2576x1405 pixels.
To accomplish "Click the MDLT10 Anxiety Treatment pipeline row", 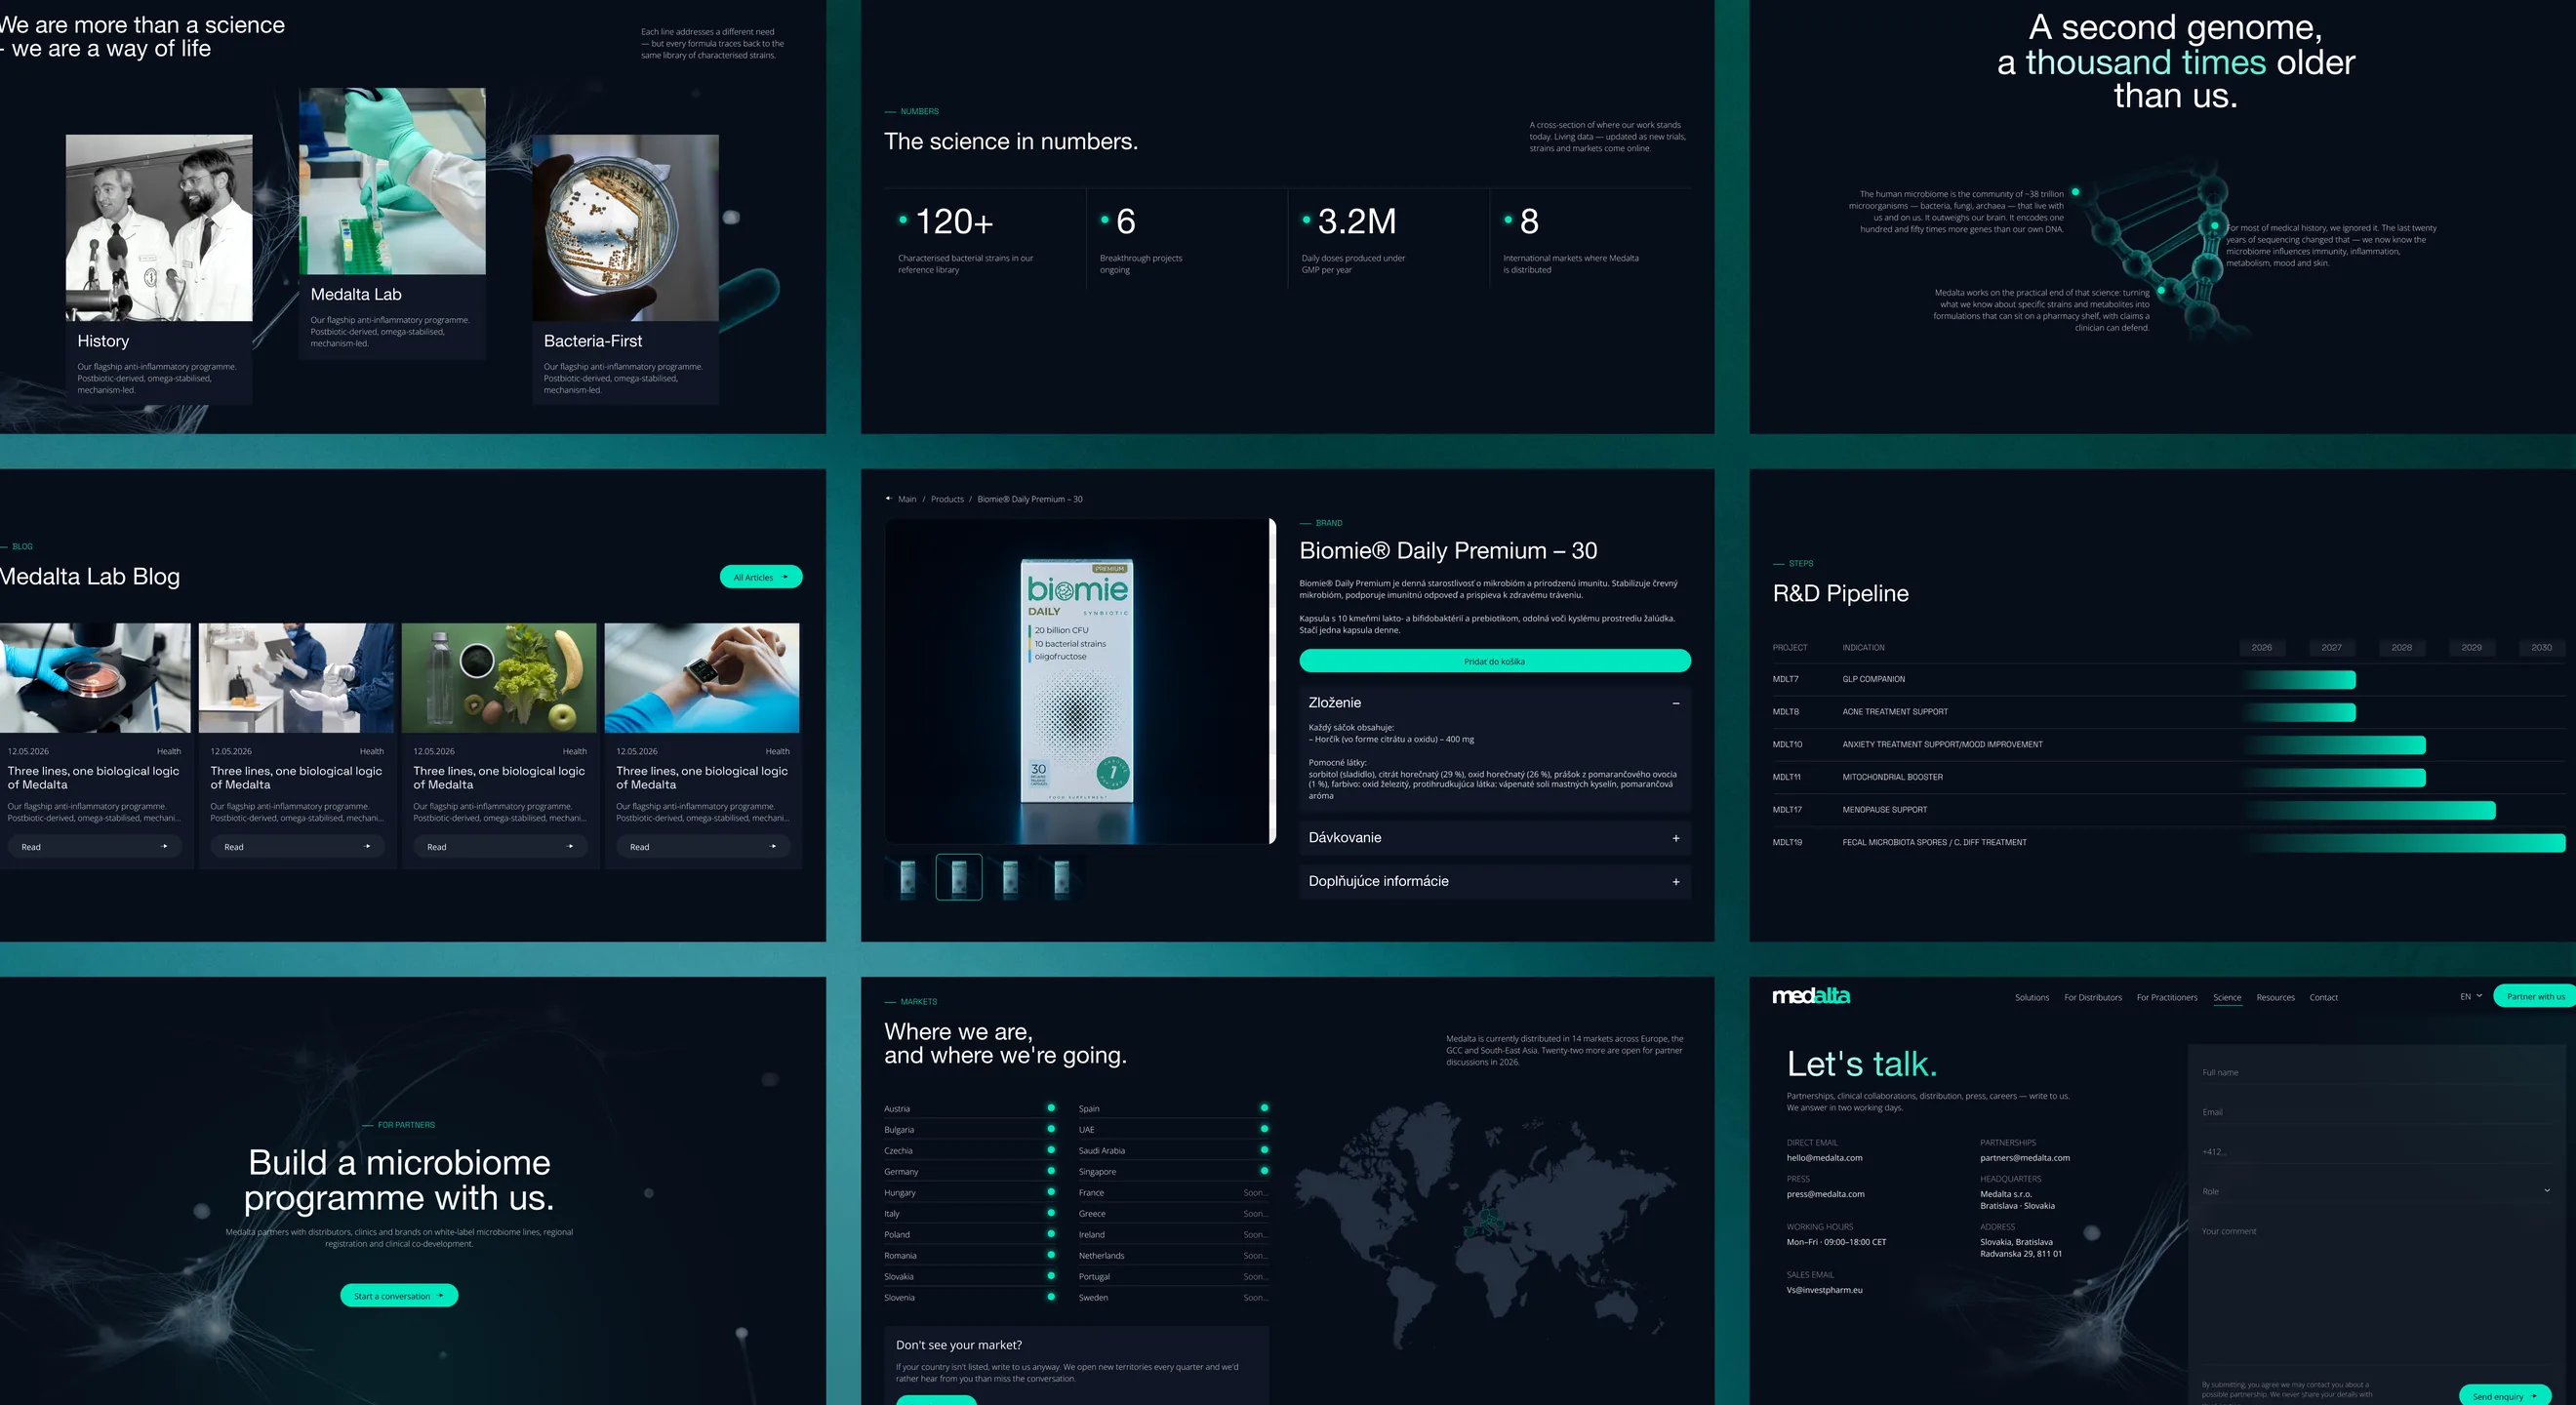I will [x=2168, y=745].
